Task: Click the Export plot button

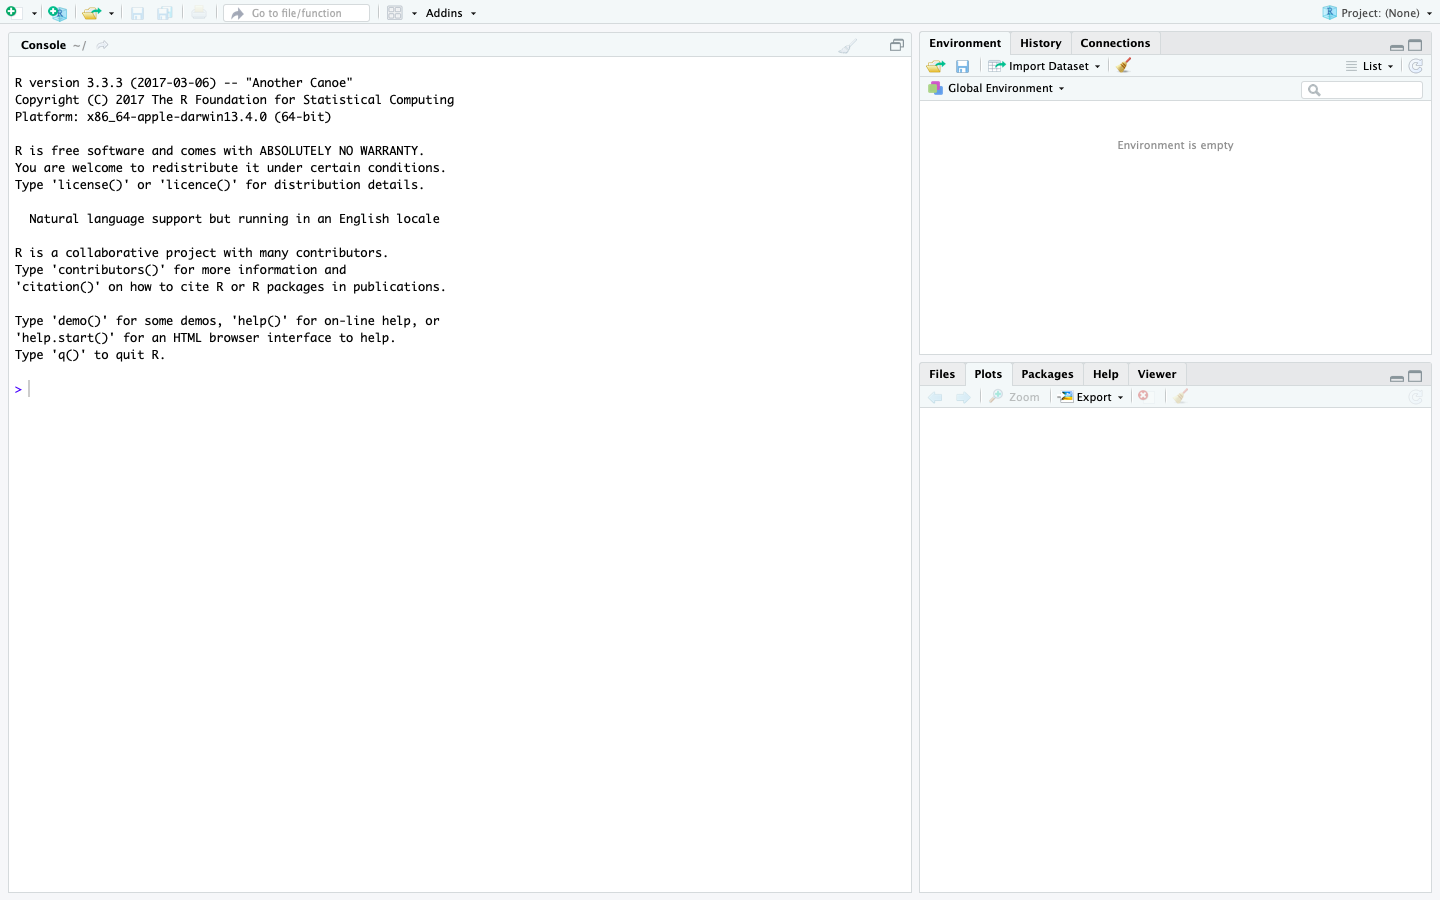Action: tap(1092, 397)
